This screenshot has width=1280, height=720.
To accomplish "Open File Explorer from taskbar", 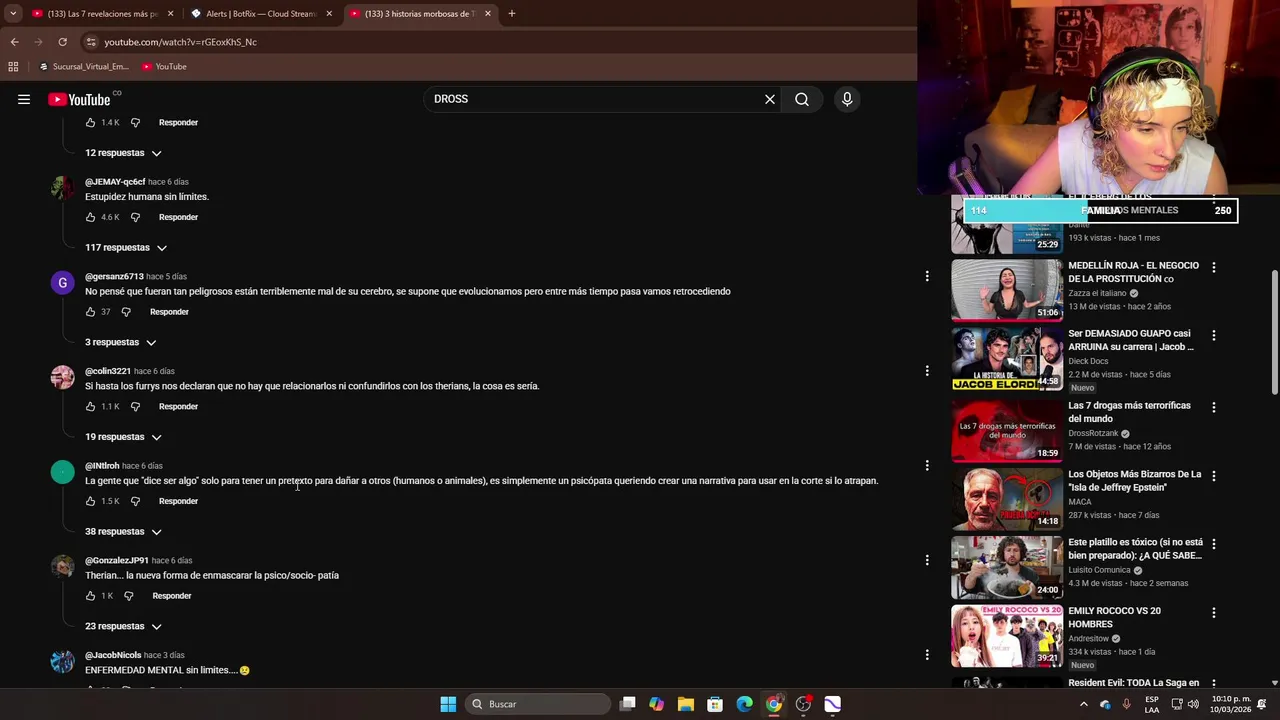I will 686,704.
